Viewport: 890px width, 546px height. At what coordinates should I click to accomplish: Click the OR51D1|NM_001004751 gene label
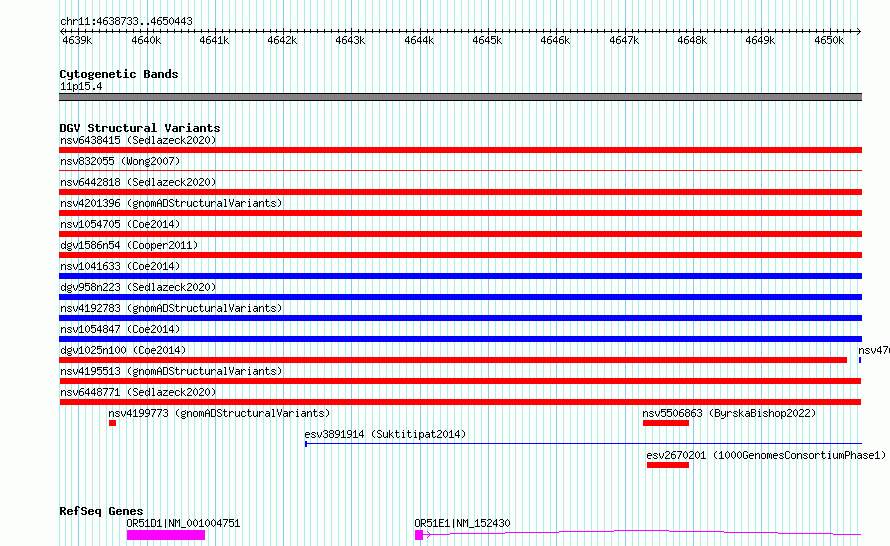183,523
